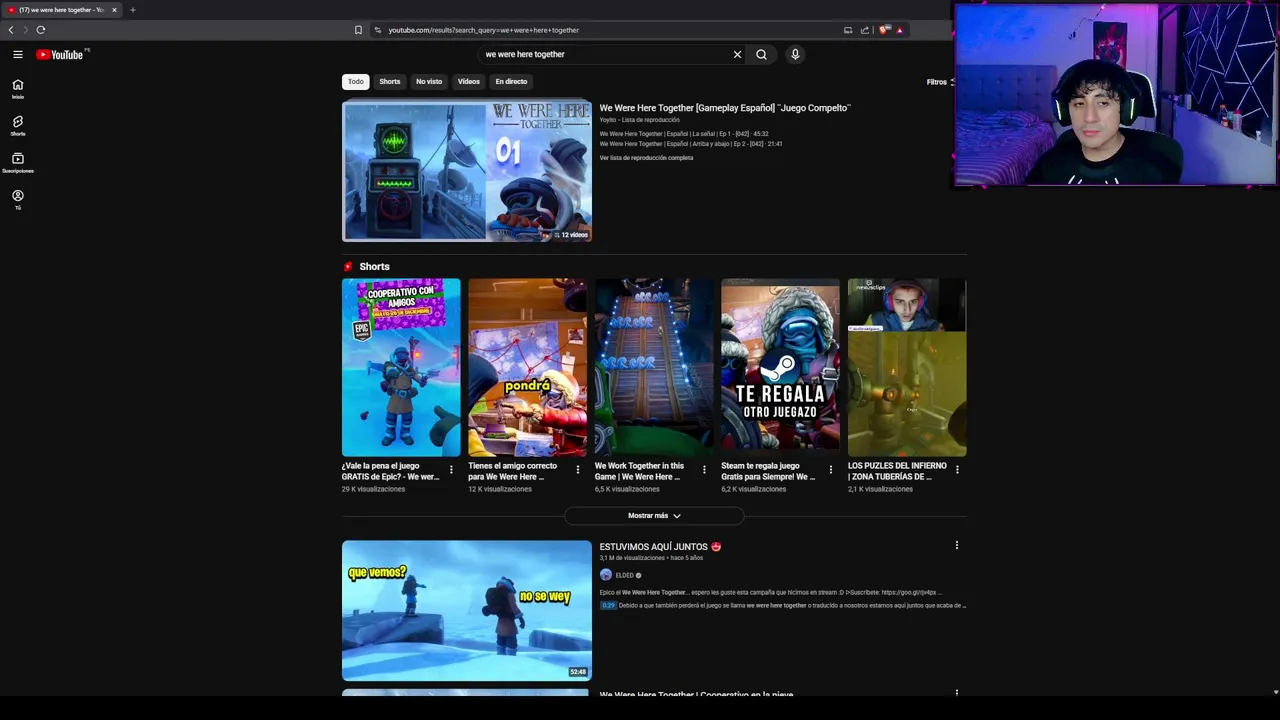The height and width of the screenshot is (720, 1280).
Task: Go back with the browser back arrow
Action: coord(11,30)
